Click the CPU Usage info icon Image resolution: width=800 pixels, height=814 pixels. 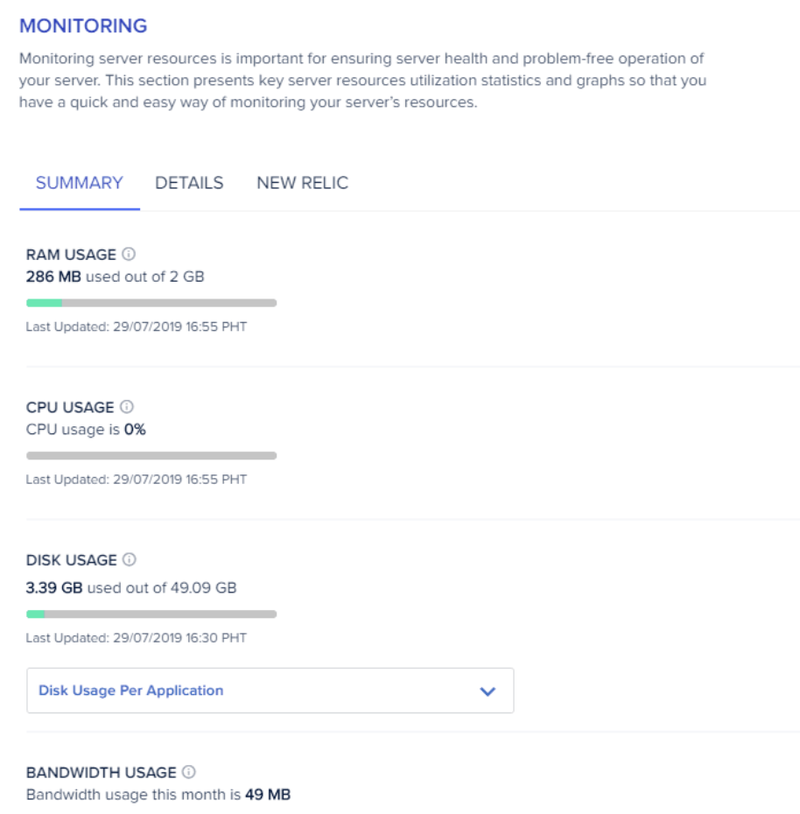point(127,406)
